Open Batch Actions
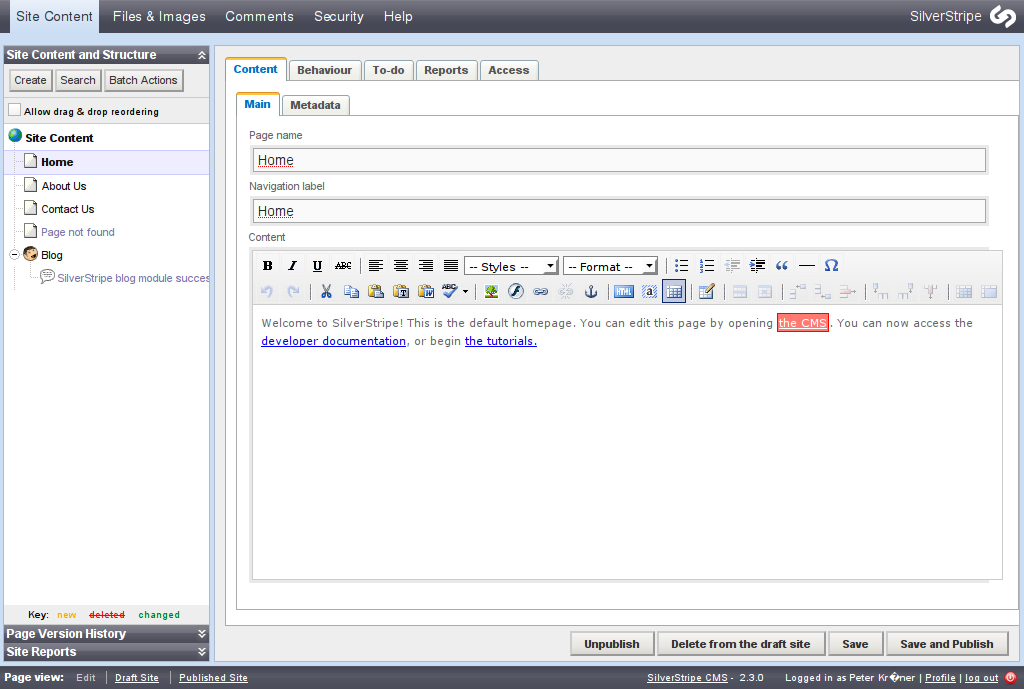Viewport: 1024px width, 689px height. pyautogui.click(x=143, y=80)
